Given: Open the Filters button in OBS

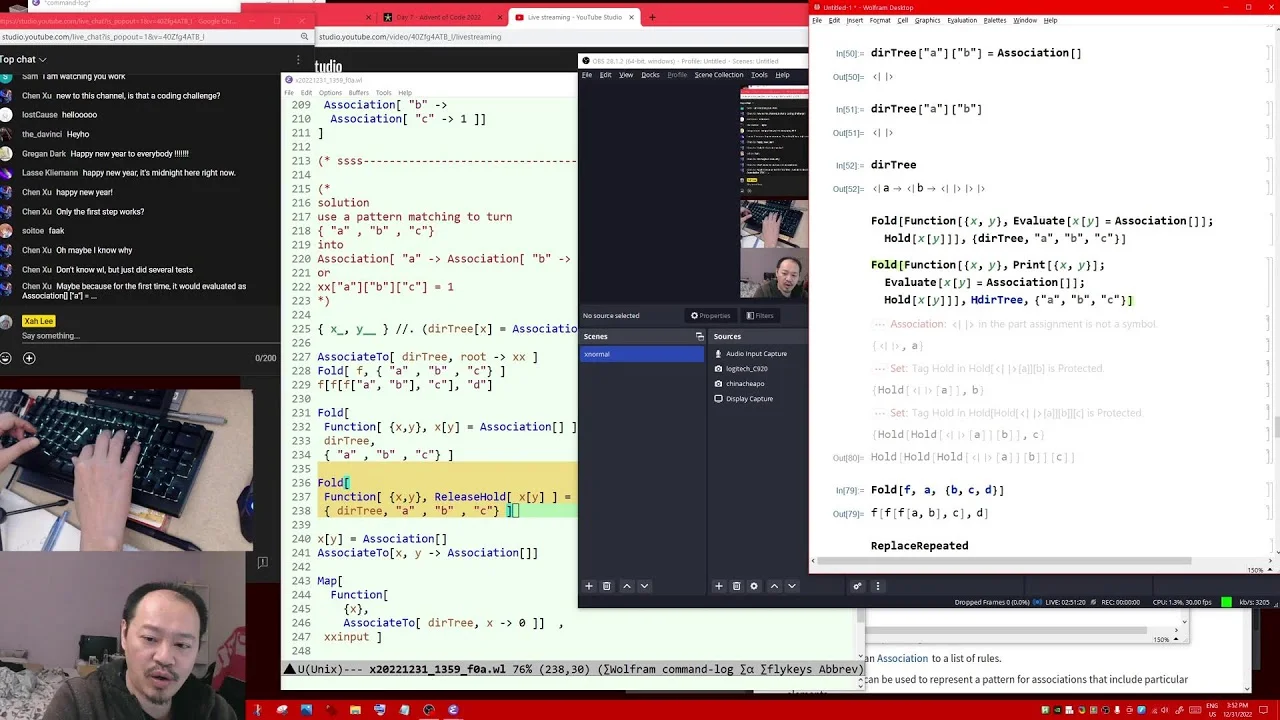Looking at the screenshot, I should click(759, 316).
